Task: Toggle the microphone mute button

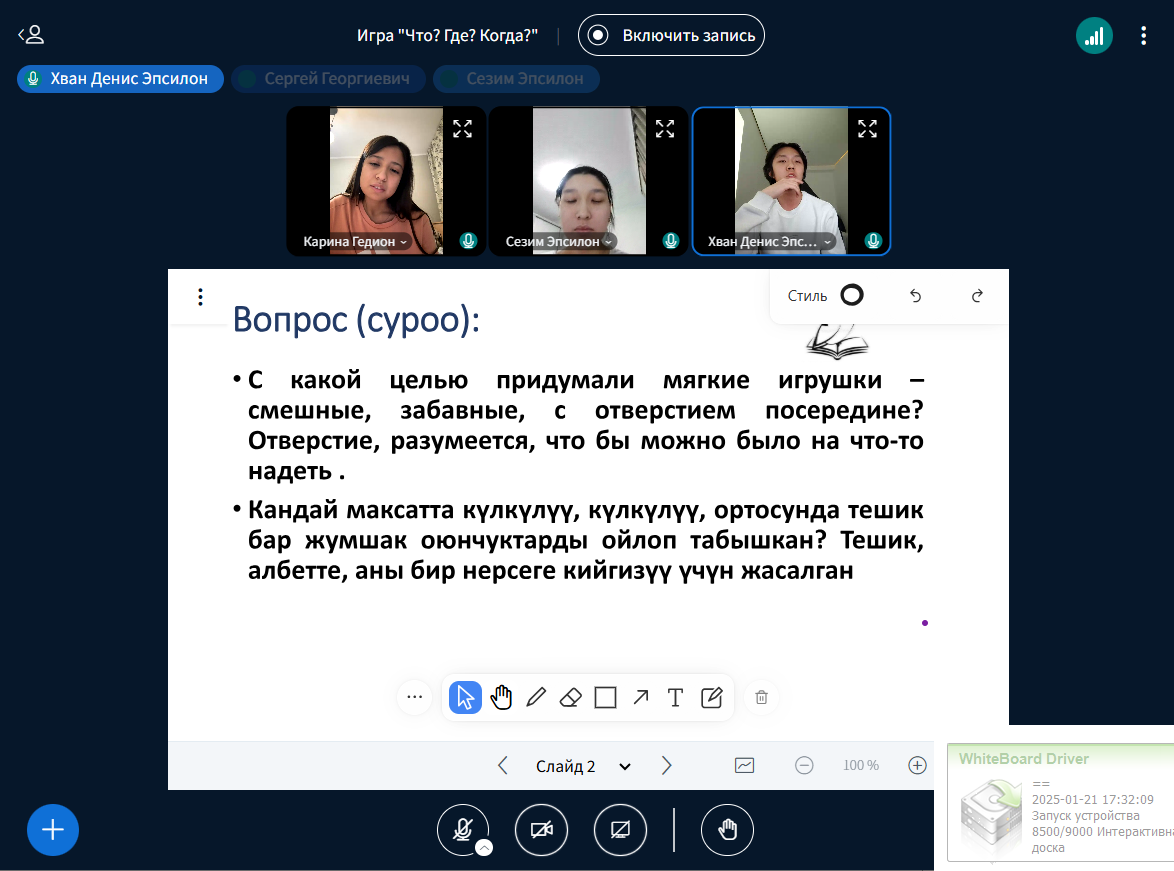Action: pyautogui.click(x=462, y=830)
